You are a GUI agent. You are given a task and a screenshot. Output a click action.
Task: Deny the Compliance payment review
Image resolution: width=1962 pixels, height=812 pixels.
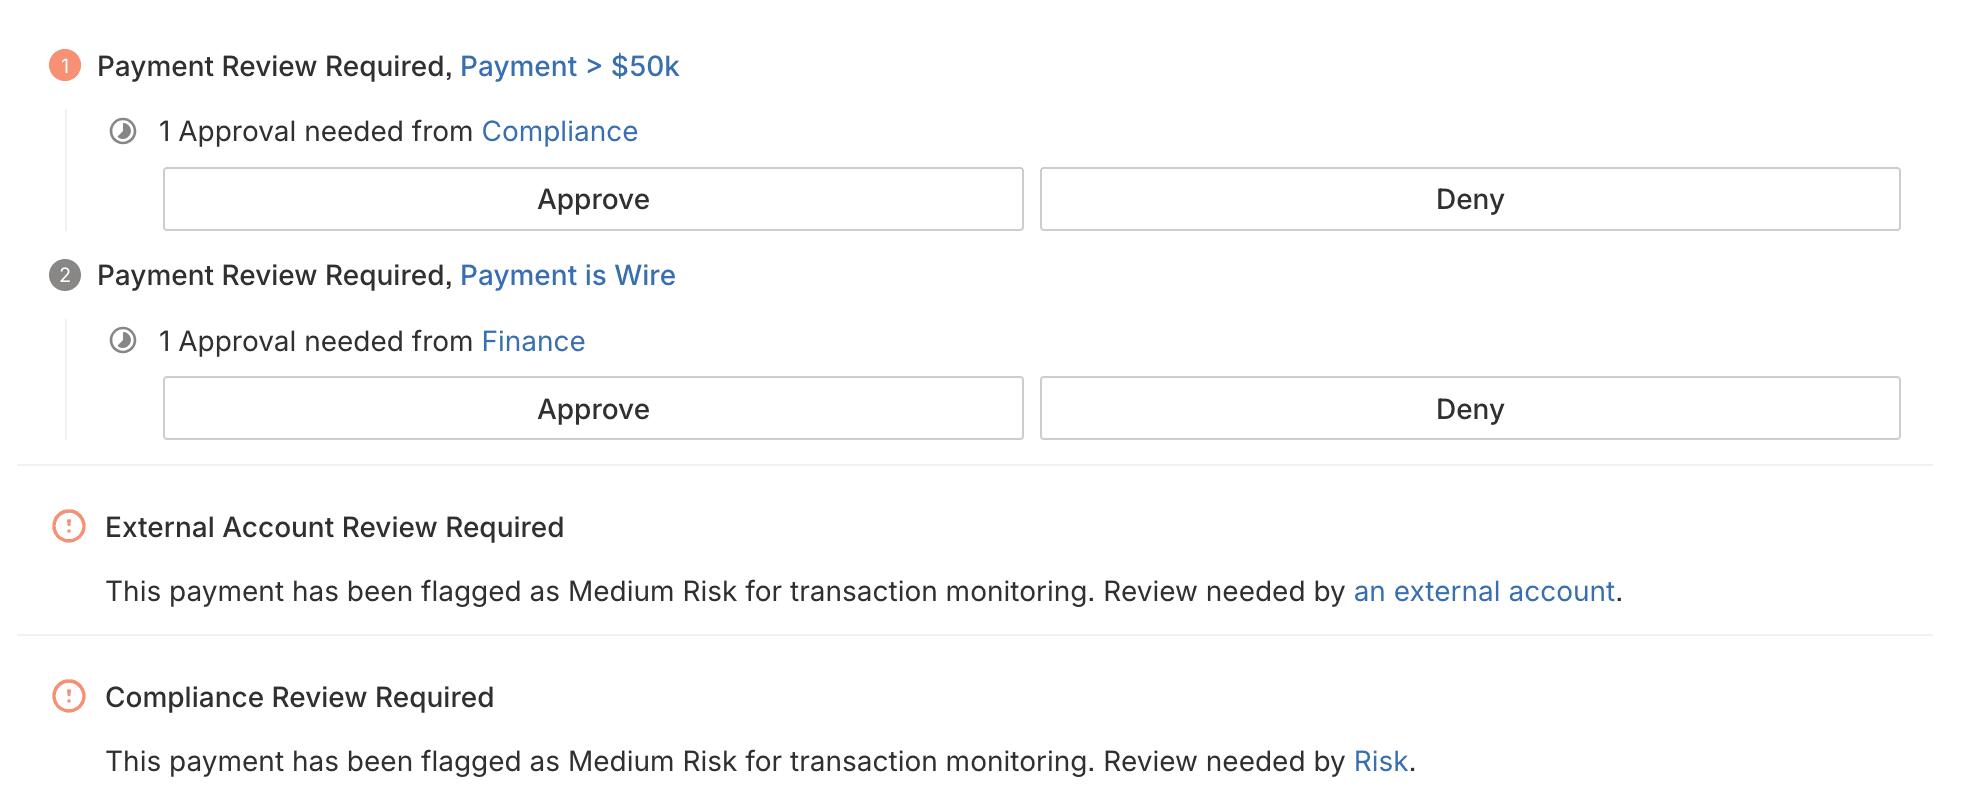pyautogui.click(x=1470, y=199)
